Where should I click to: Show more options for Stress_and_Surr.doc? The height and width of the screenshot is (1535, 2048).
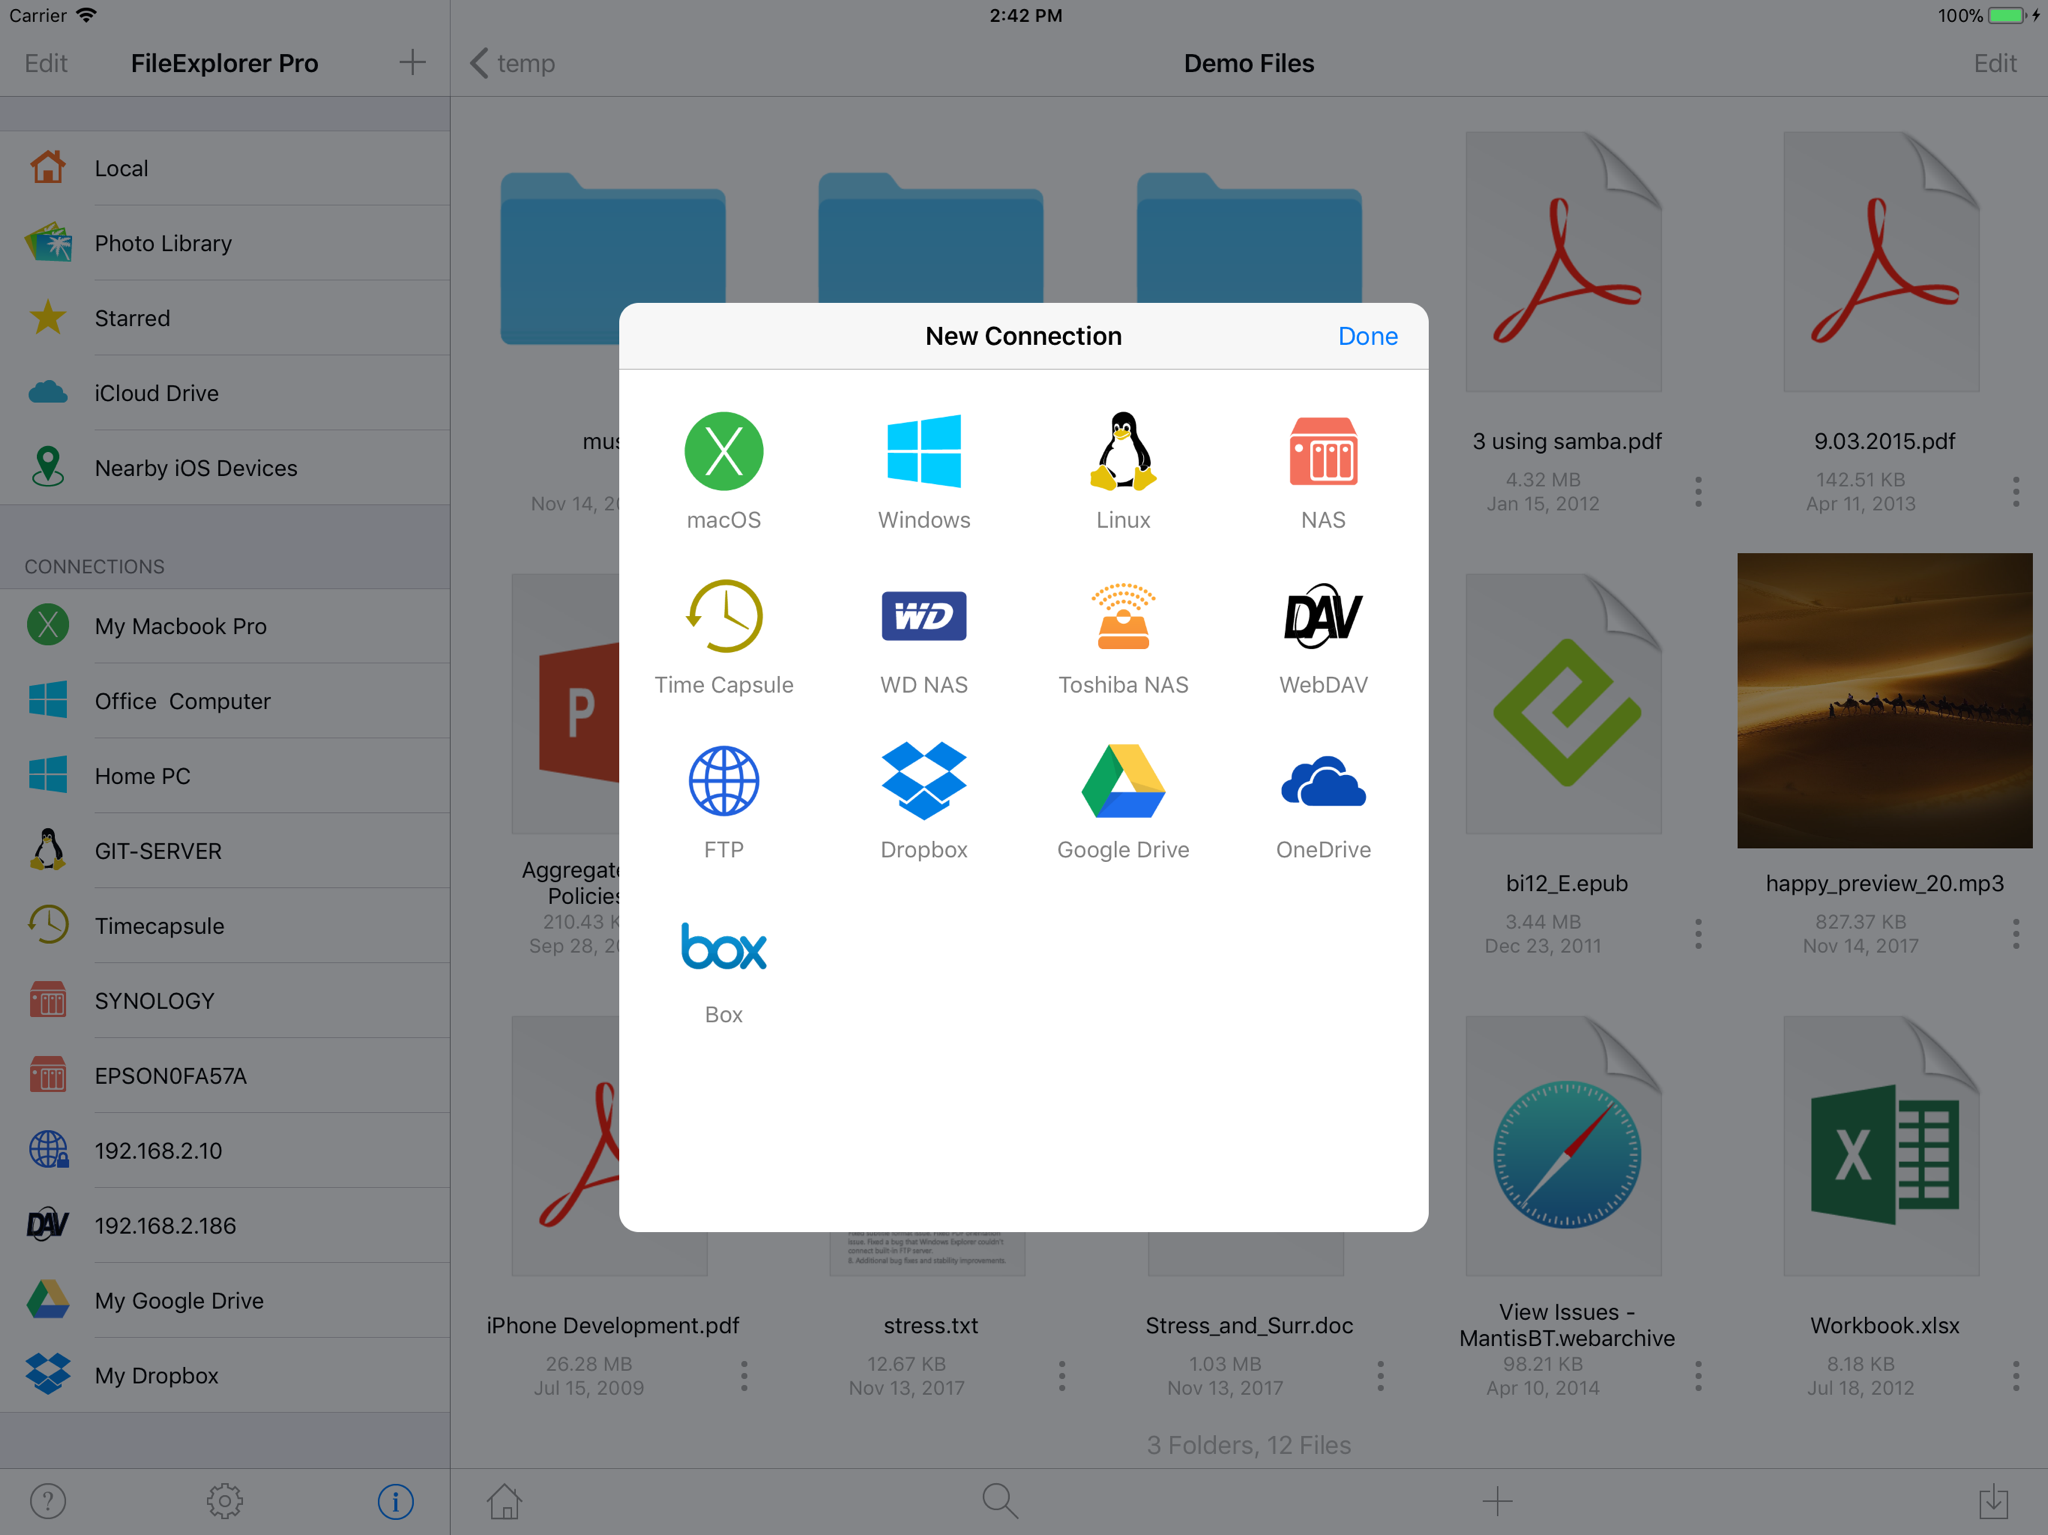point(1380,1376)
